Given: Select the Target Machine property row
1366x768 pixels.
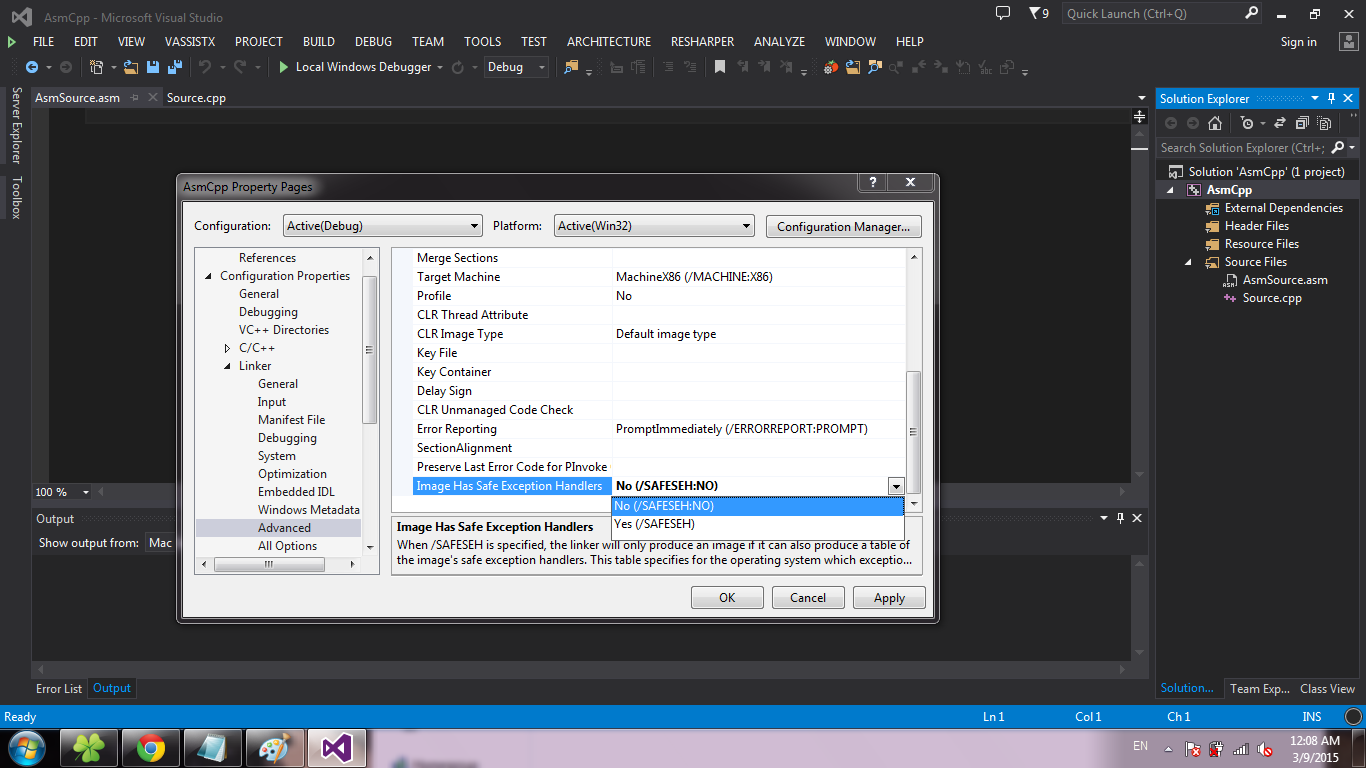Looking at the screenshot, I should (659, 277).
